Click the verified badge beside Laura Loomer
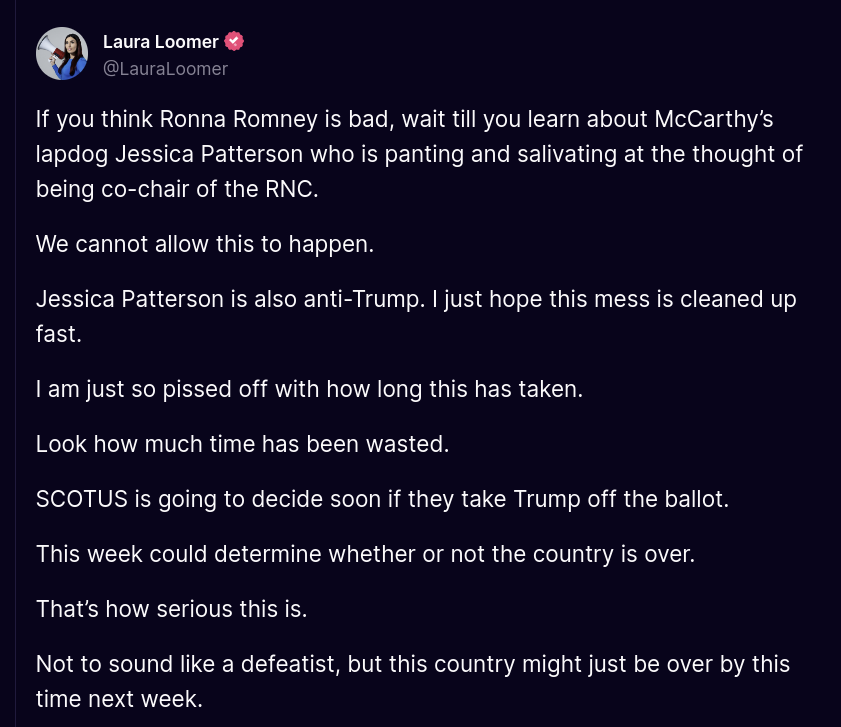The height and width of the screenshot is (727, 841). (x=234, y=41)
